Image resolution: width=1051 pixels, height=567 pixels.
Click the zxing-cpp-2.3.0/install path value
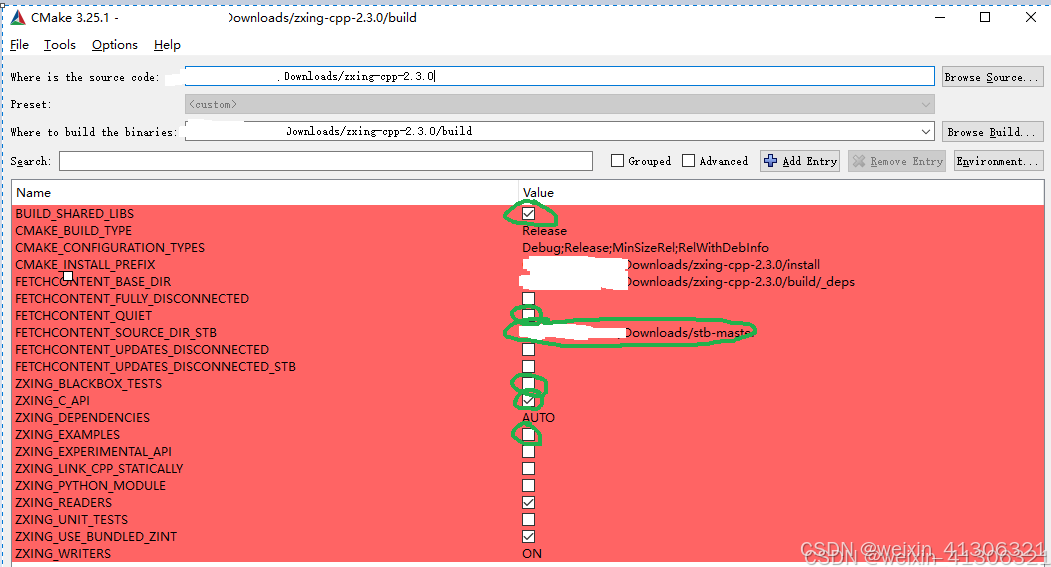coord(723,265)
